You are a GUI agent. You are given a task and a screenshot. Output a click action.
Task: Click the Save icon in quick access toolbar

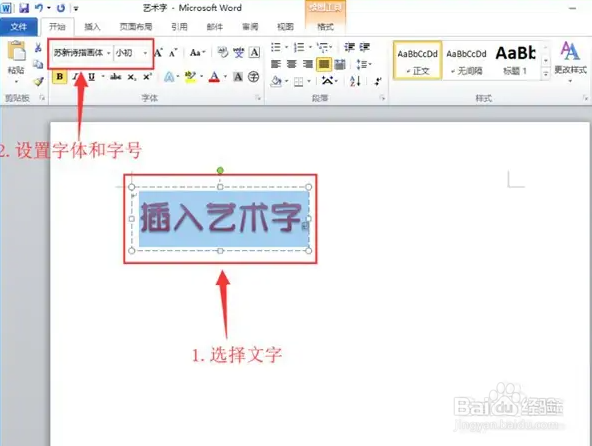tap(24, 8)
